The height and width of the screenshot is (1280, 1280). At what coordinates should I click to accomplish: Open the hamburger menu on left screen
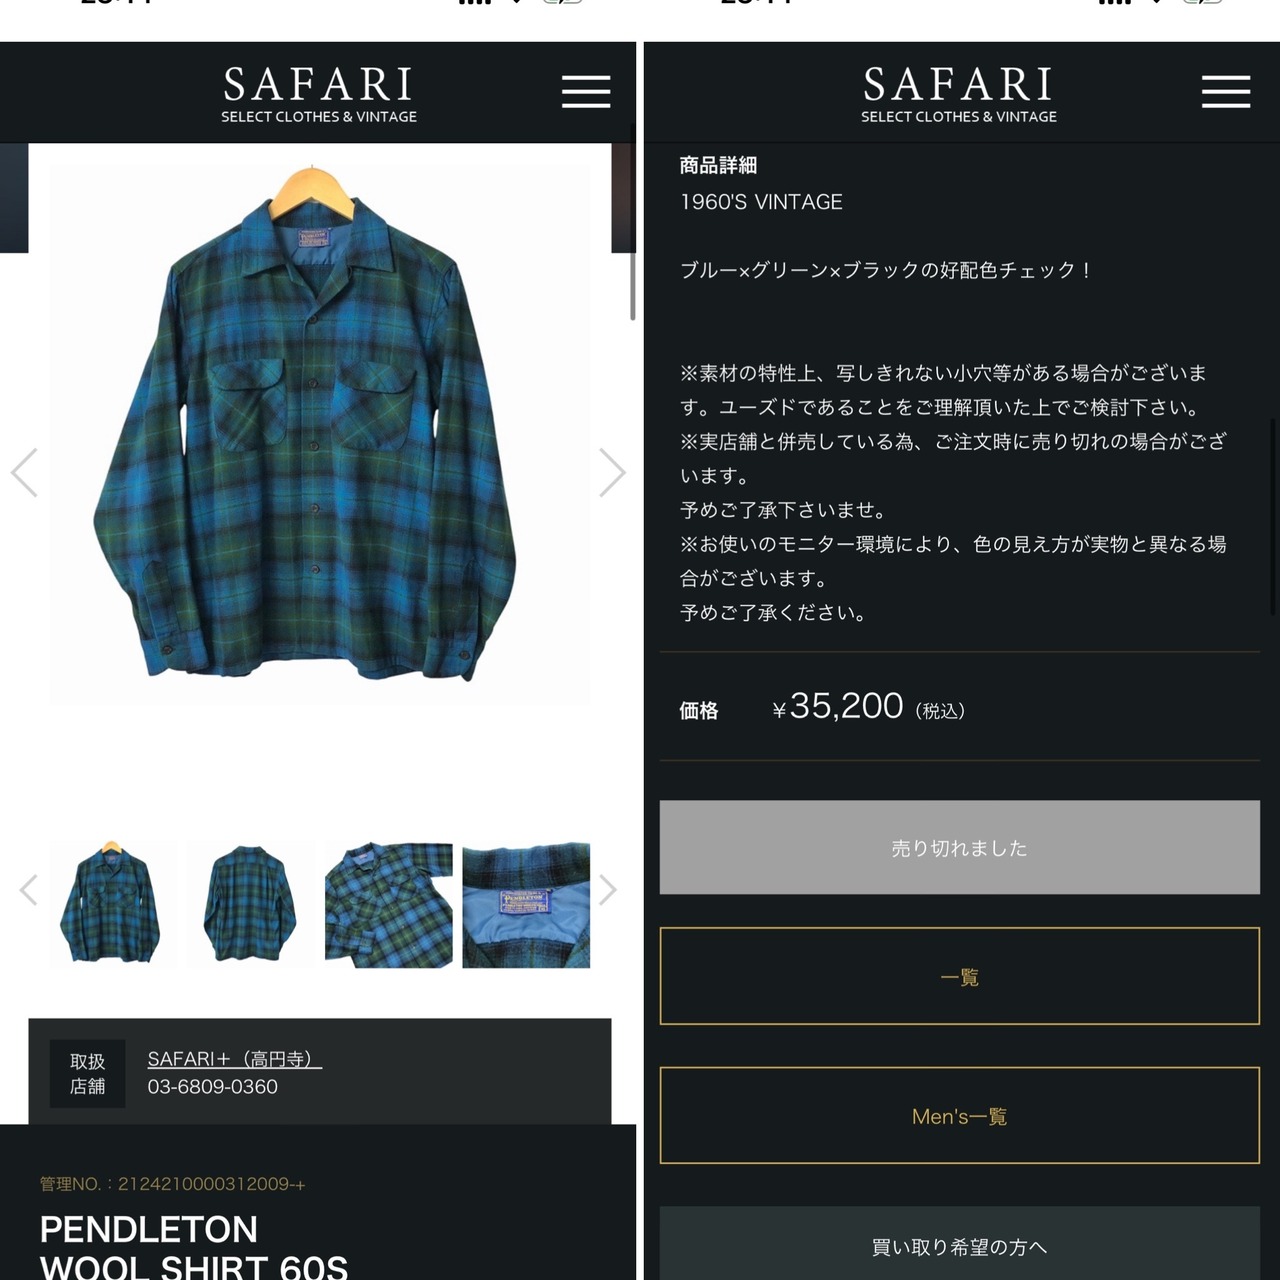click(x=586, y=91)
